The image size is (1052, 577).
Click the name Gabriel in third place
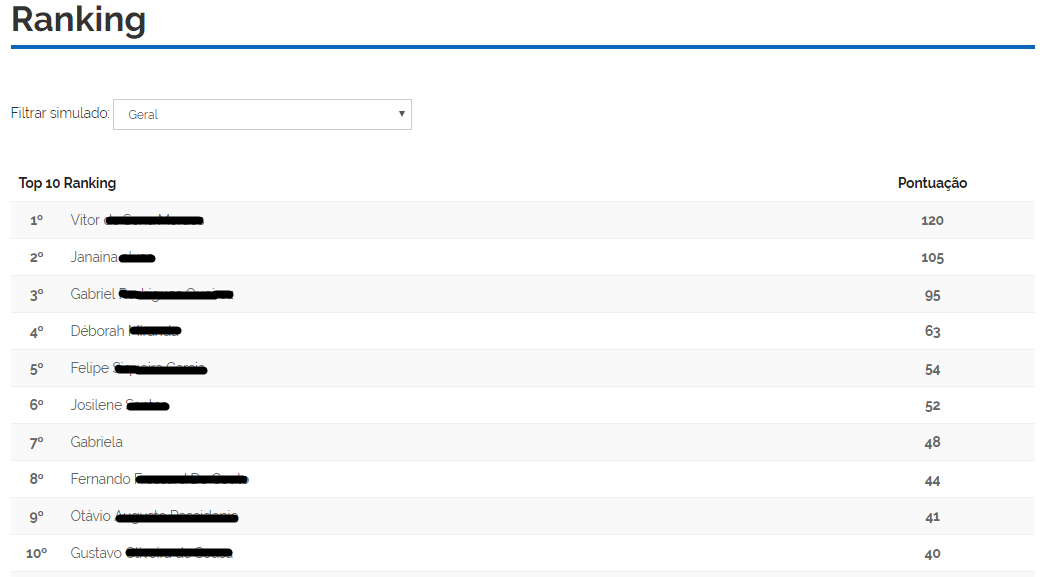click(93, 294)
